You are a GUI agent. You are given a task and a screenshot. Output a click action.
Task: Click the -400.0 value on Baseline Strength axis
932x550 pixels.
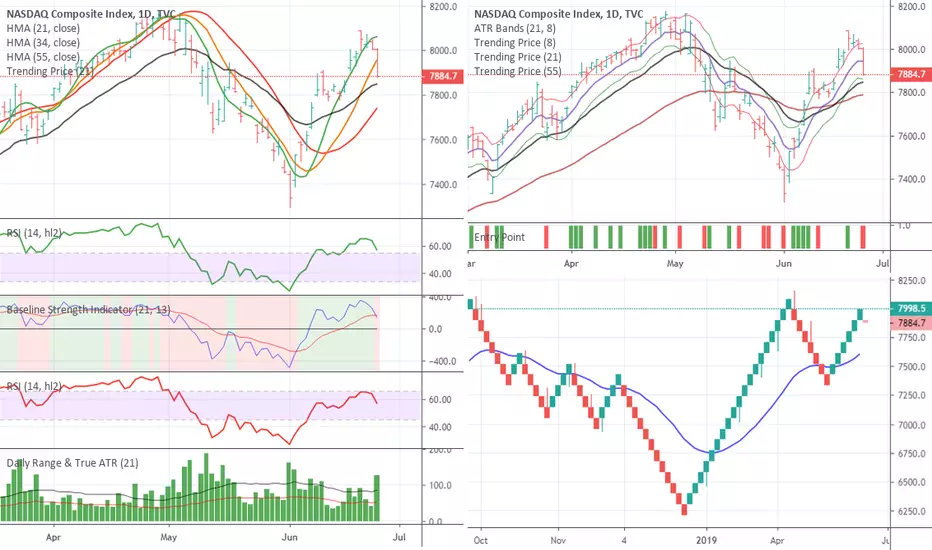[x=441, y=362]
